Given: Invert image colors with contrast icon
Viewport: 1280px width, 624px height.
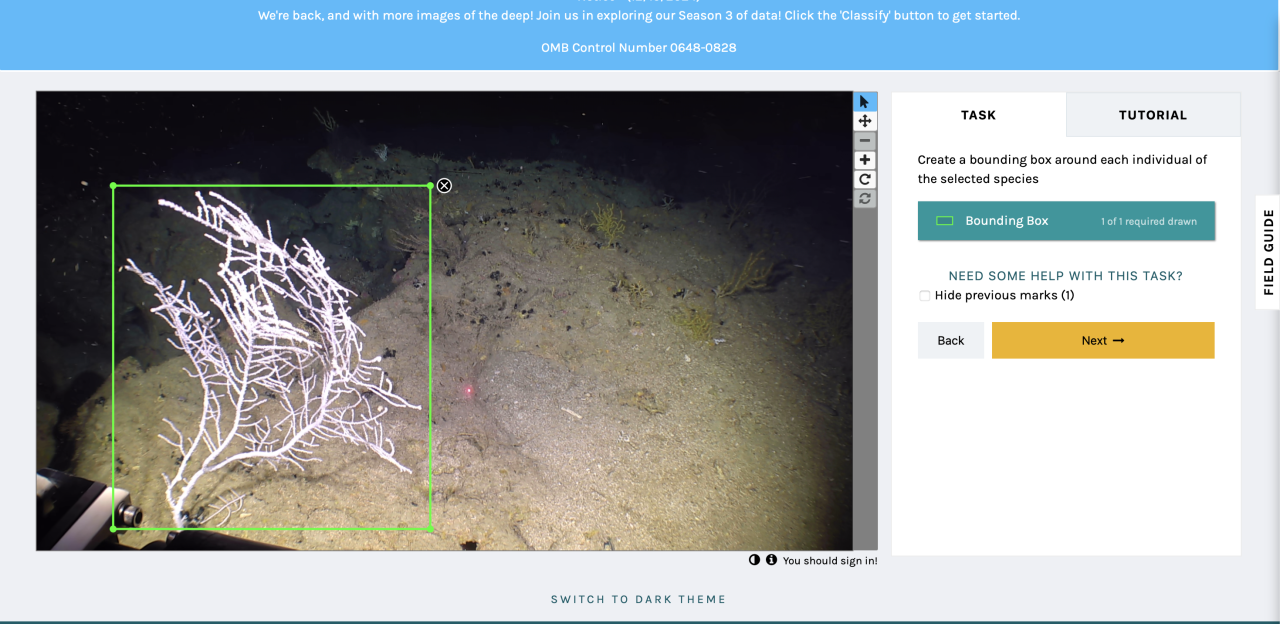Looking at the screenshot, I should point(754,560).
